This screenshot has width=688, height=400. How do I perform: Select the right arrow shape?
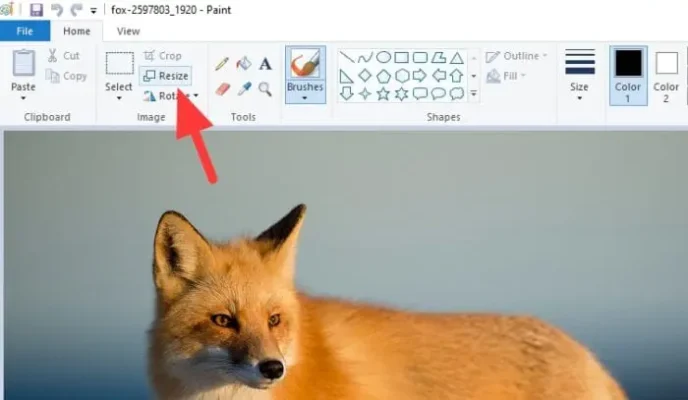tap(420, 75)
